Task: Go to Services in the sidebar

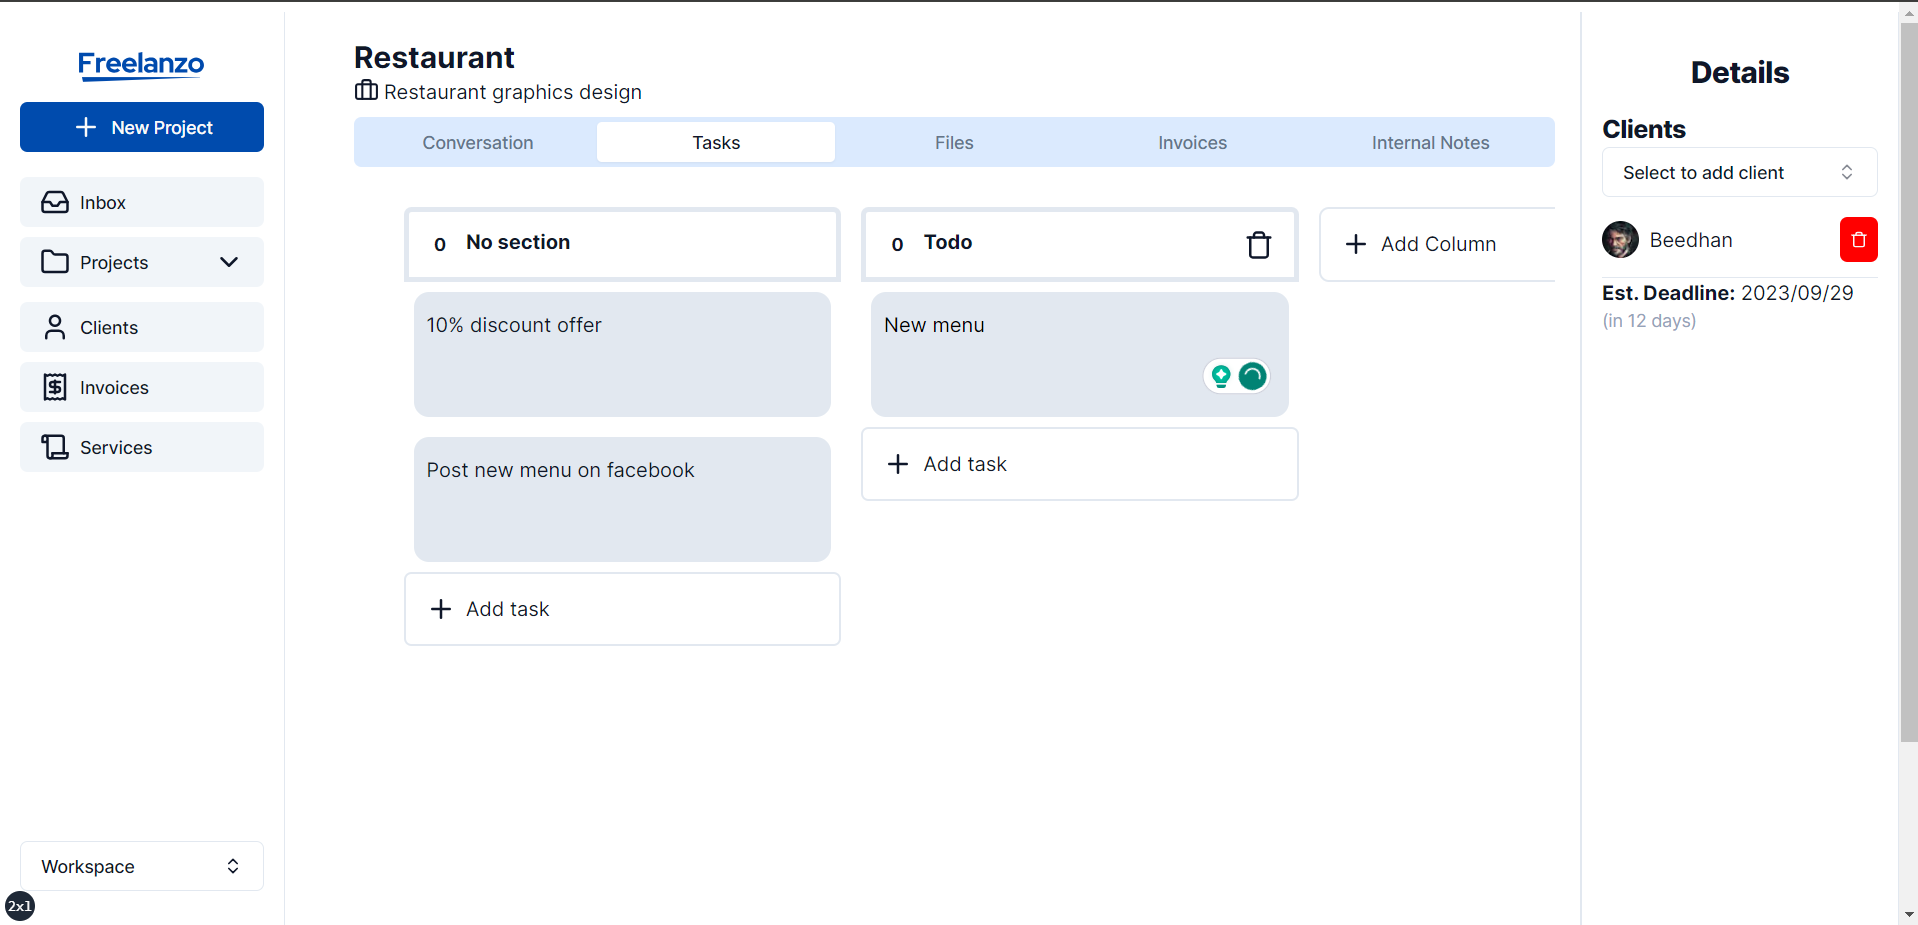Action: point(142,447)
